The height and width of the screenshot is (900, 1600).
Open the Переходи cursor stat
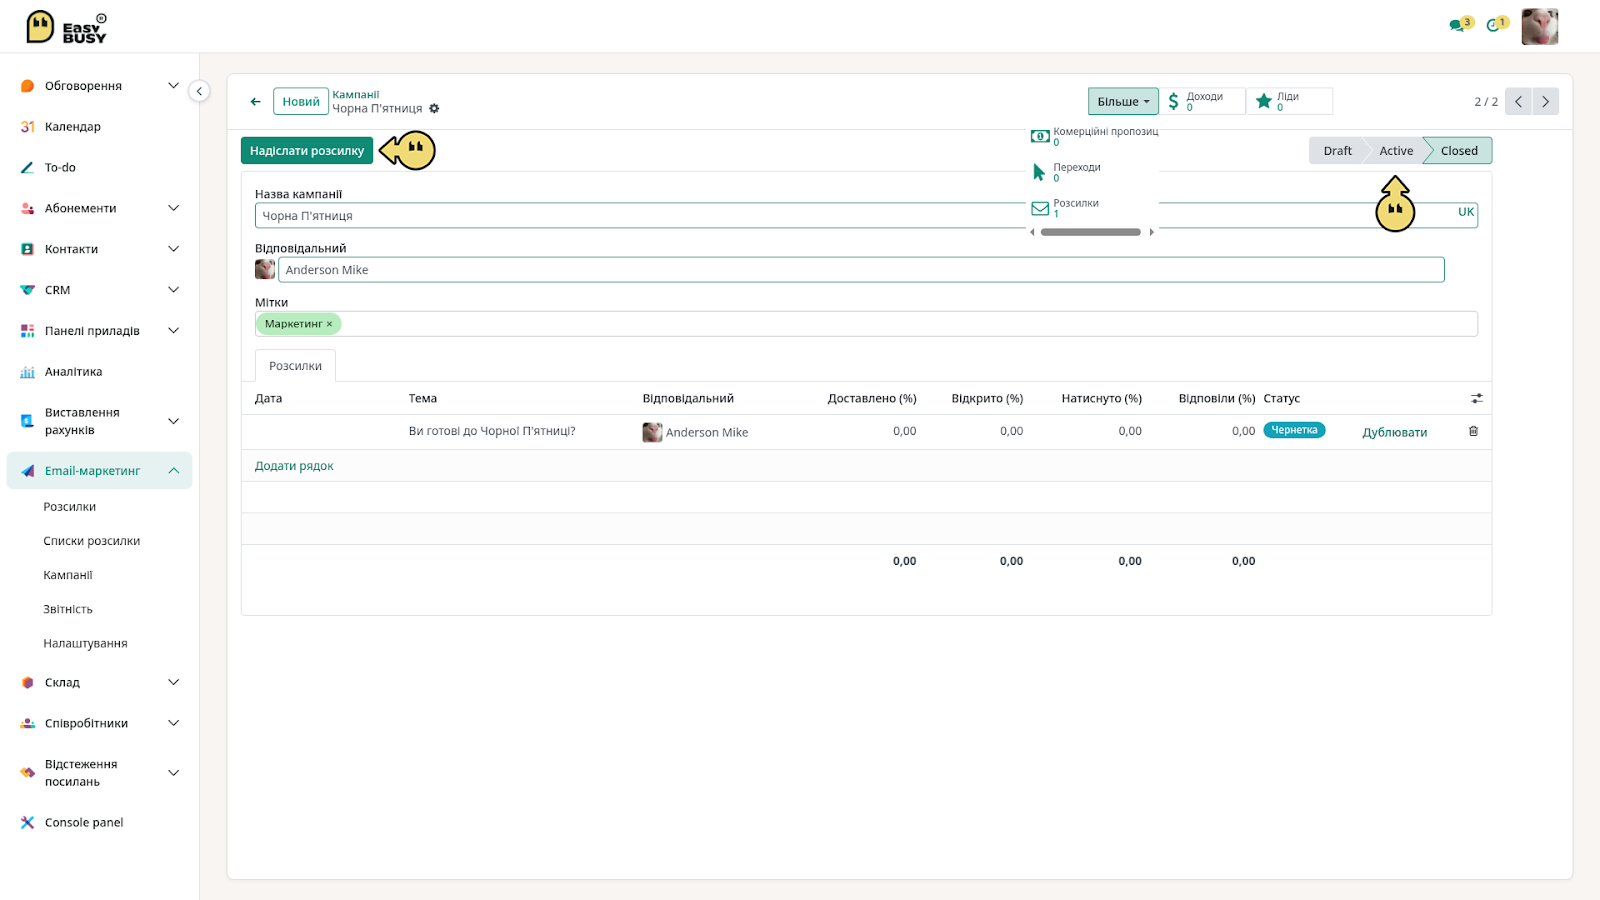[1094, 172]
